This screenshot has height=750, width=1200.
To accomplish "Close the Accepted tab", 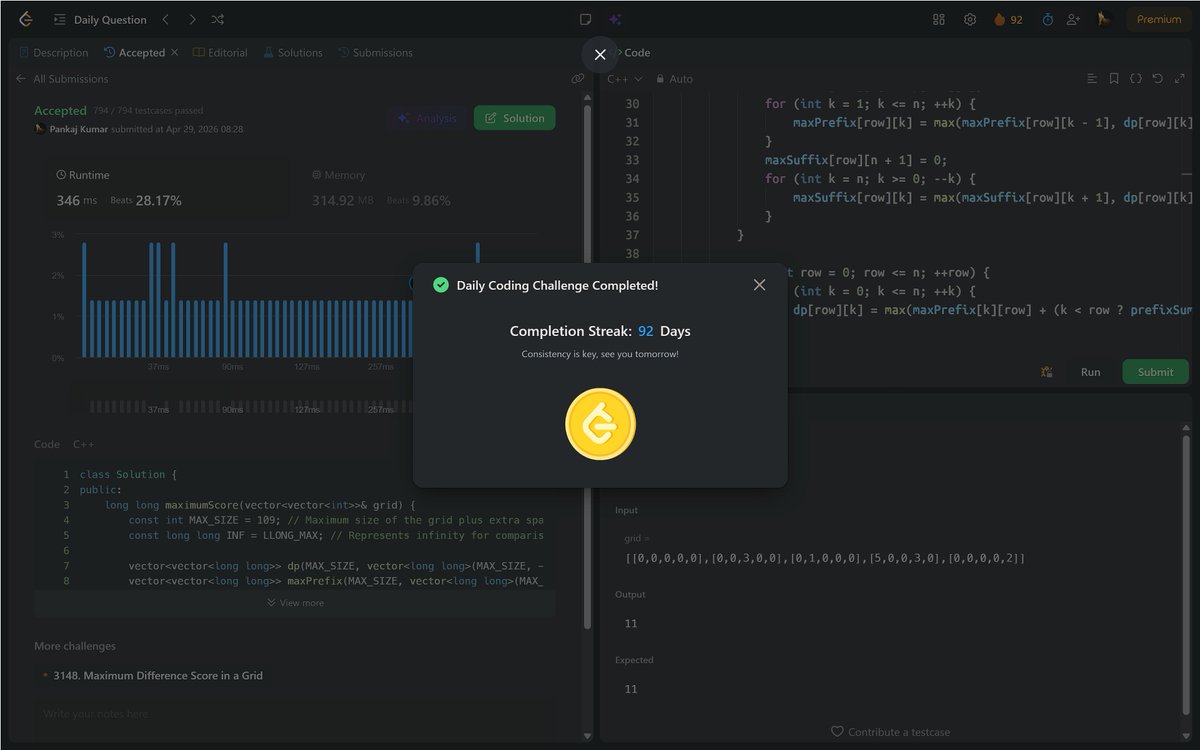I will point(175,52).
